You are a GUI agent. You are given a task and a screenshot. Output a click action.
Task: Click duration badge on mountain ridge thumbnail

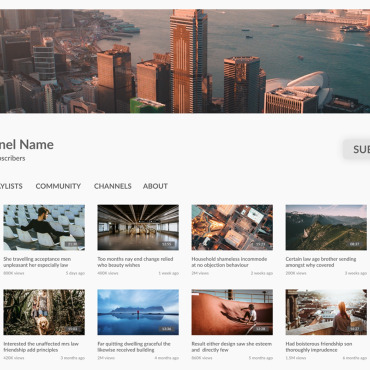[354, 244]
